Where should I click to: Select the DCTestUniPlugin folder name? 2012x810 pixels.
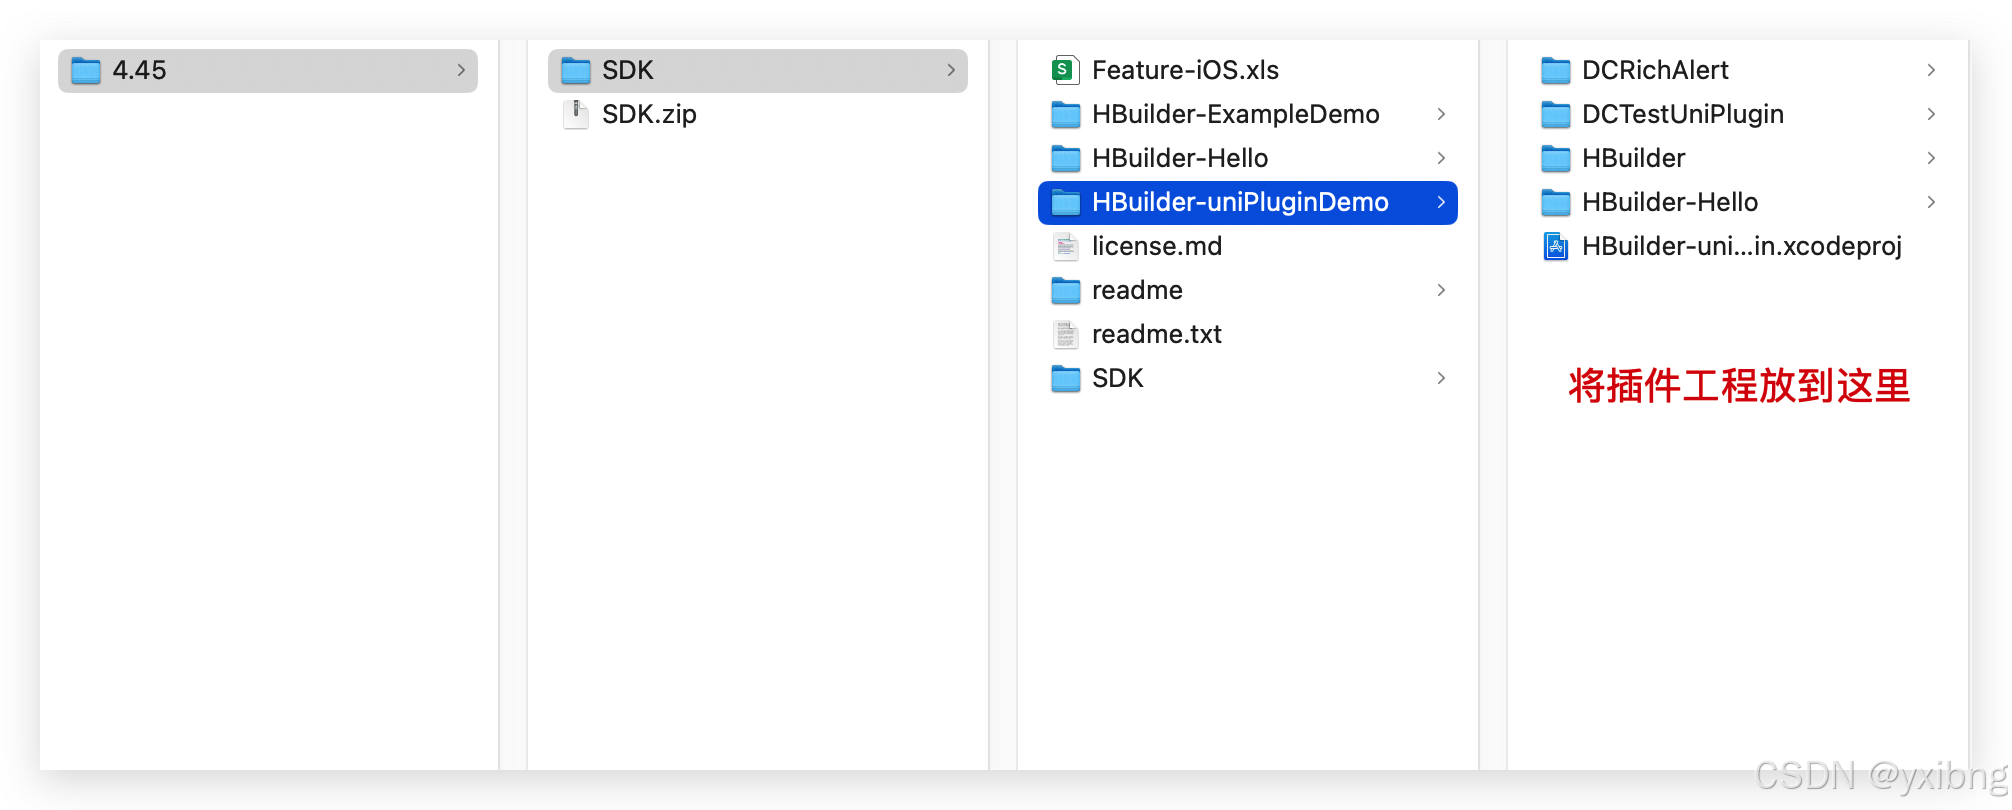(1683, 114)
